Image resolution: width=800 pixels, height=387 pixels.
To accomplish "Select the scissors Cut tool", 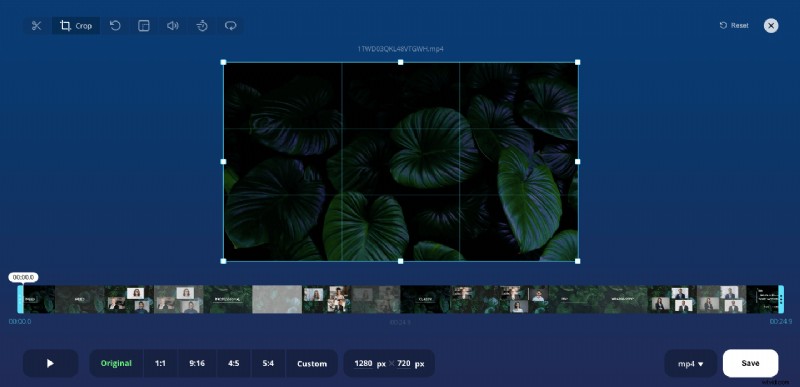I will pyautogui.click(x=36, y=25).
